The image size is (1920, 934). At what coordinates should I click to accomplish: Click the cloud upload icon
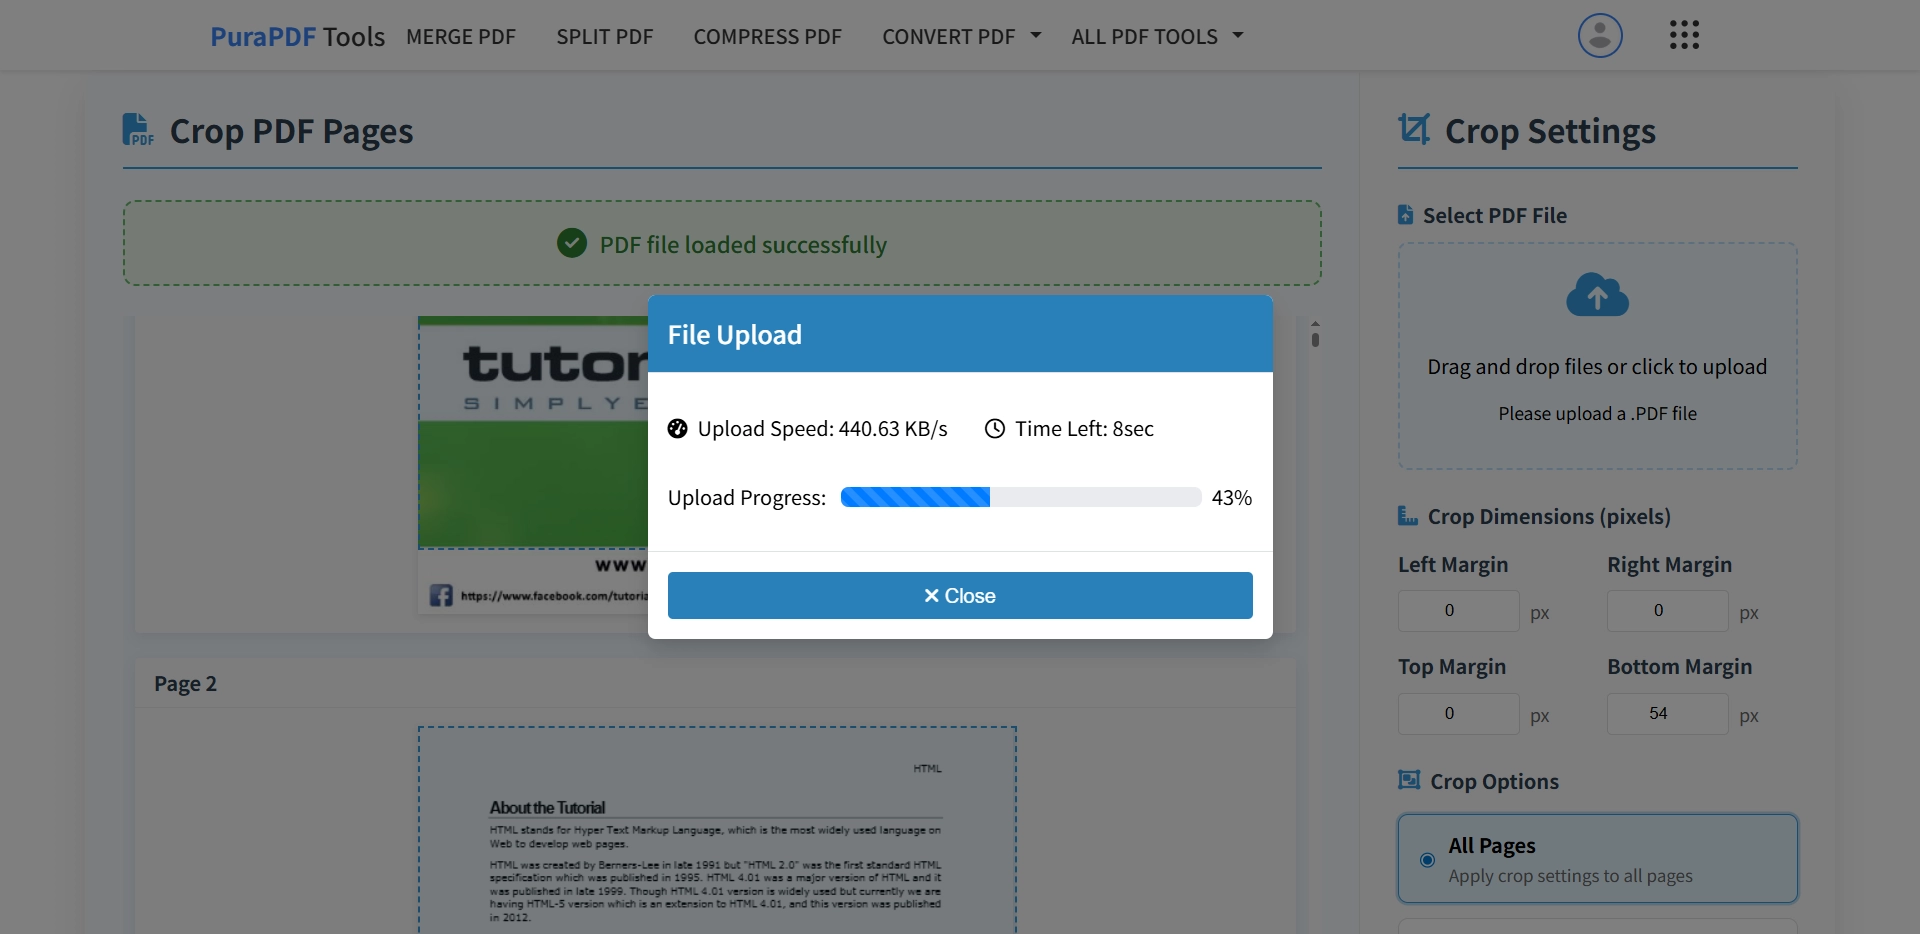(1597, 295)
